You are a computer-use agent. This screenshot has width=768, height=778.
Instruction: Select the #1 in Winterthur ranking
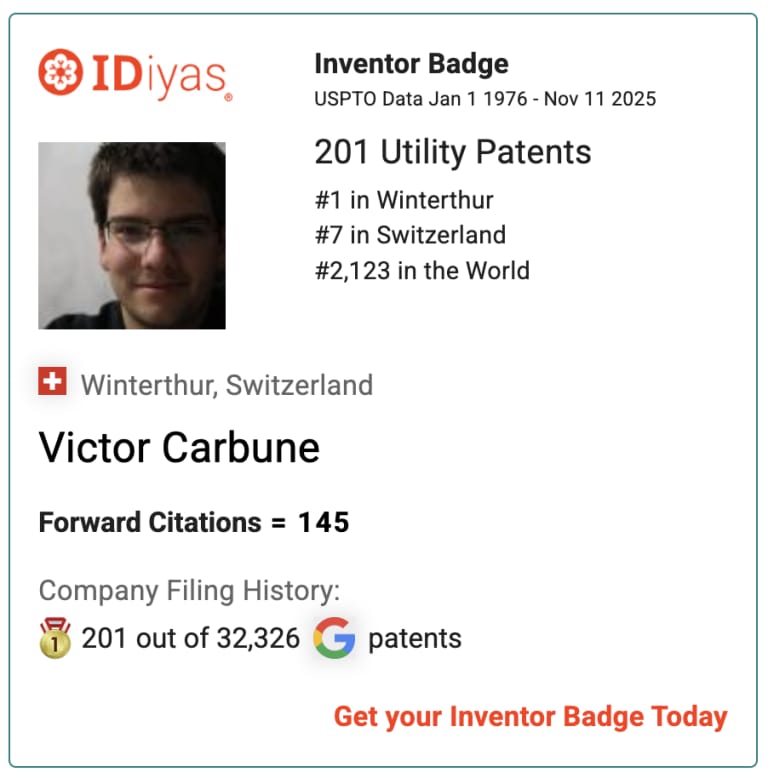click(404, 200)
